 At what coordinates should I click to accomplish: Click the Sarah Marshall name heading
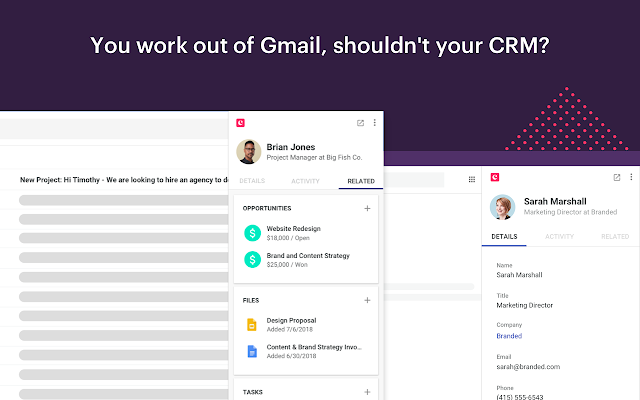555,202
